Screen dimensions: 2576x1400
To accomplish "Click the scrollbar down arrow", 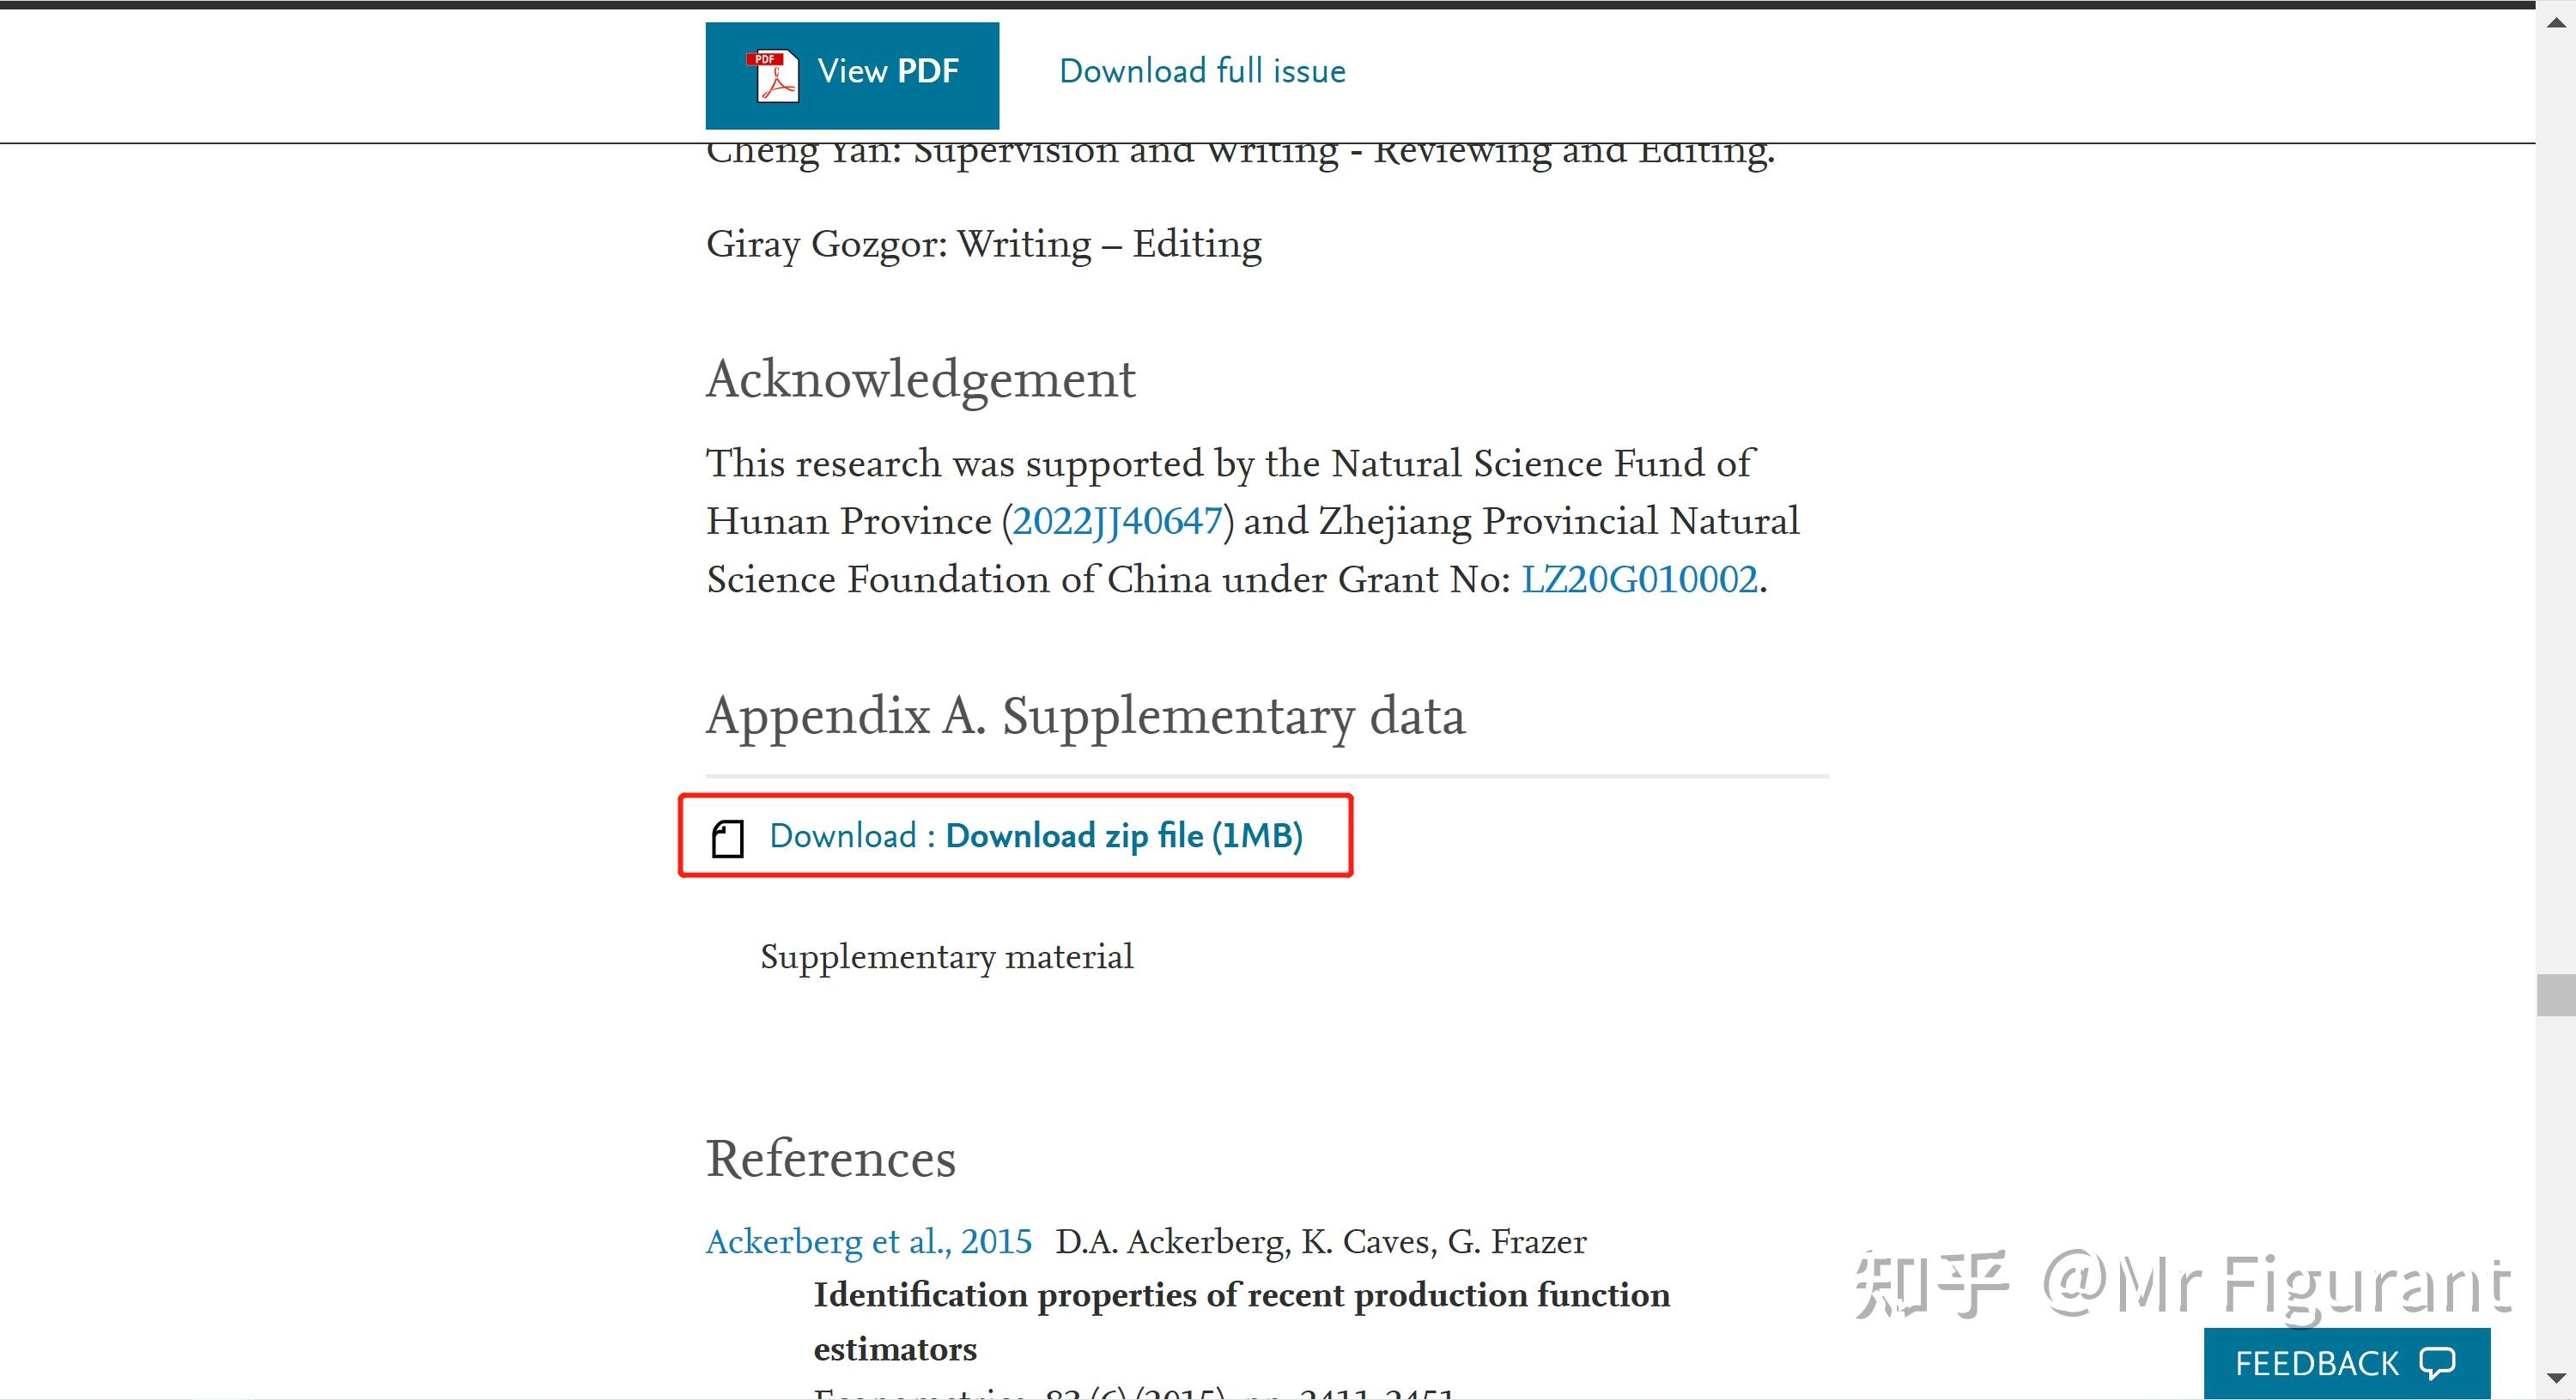I will coord(2556,1378).
